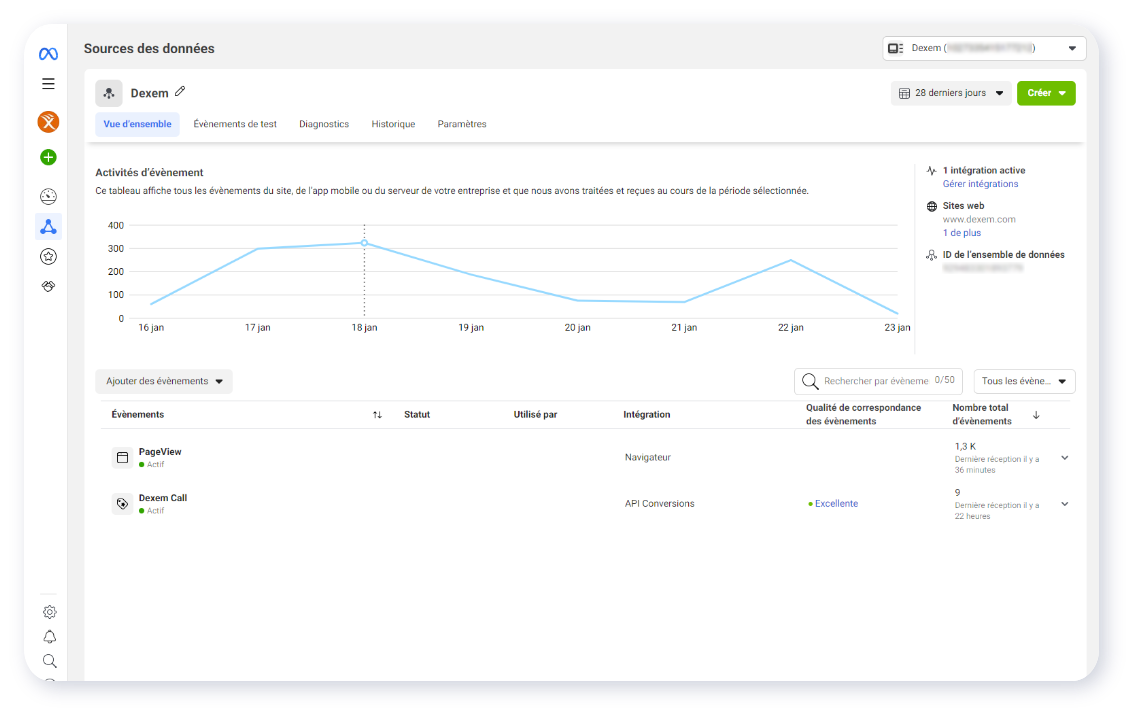
Task: Expand the hamburger menu in sidebar
Action: (x=48, y=84)
